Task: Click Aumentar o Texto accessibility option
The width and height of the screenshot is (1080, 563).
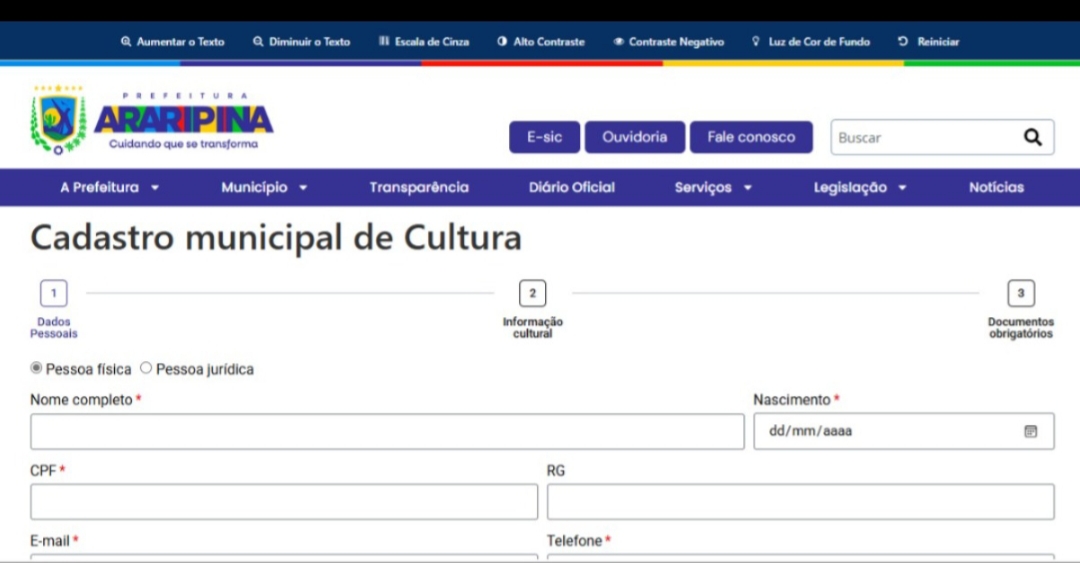Action: pyautogui.click(x=173, y=42)
